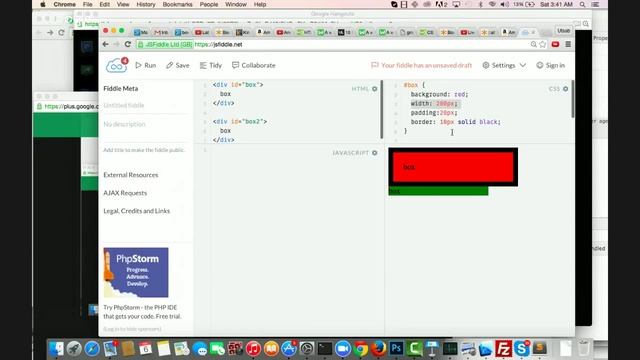640x360 pixels.
Task: Click the unsaved draft notice
Action: tap(421, 65)
